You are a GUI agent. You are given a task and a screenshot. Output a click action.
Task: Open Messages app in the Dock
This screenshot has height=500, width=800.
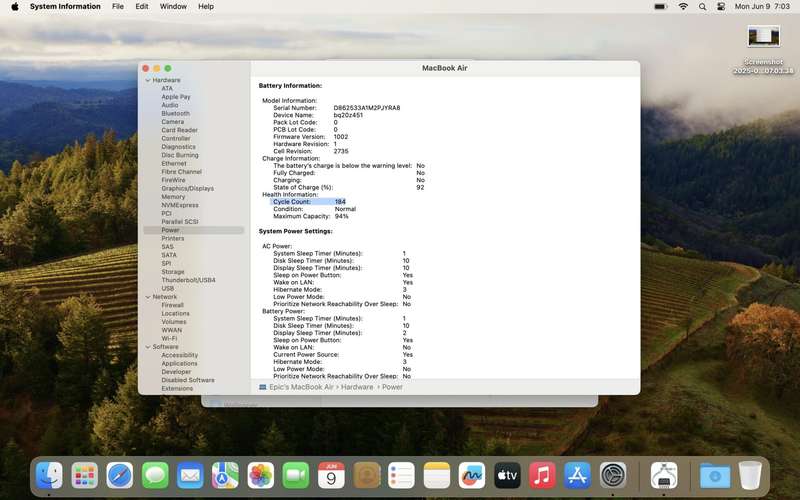pyautogui.click(x=155, y=475)
